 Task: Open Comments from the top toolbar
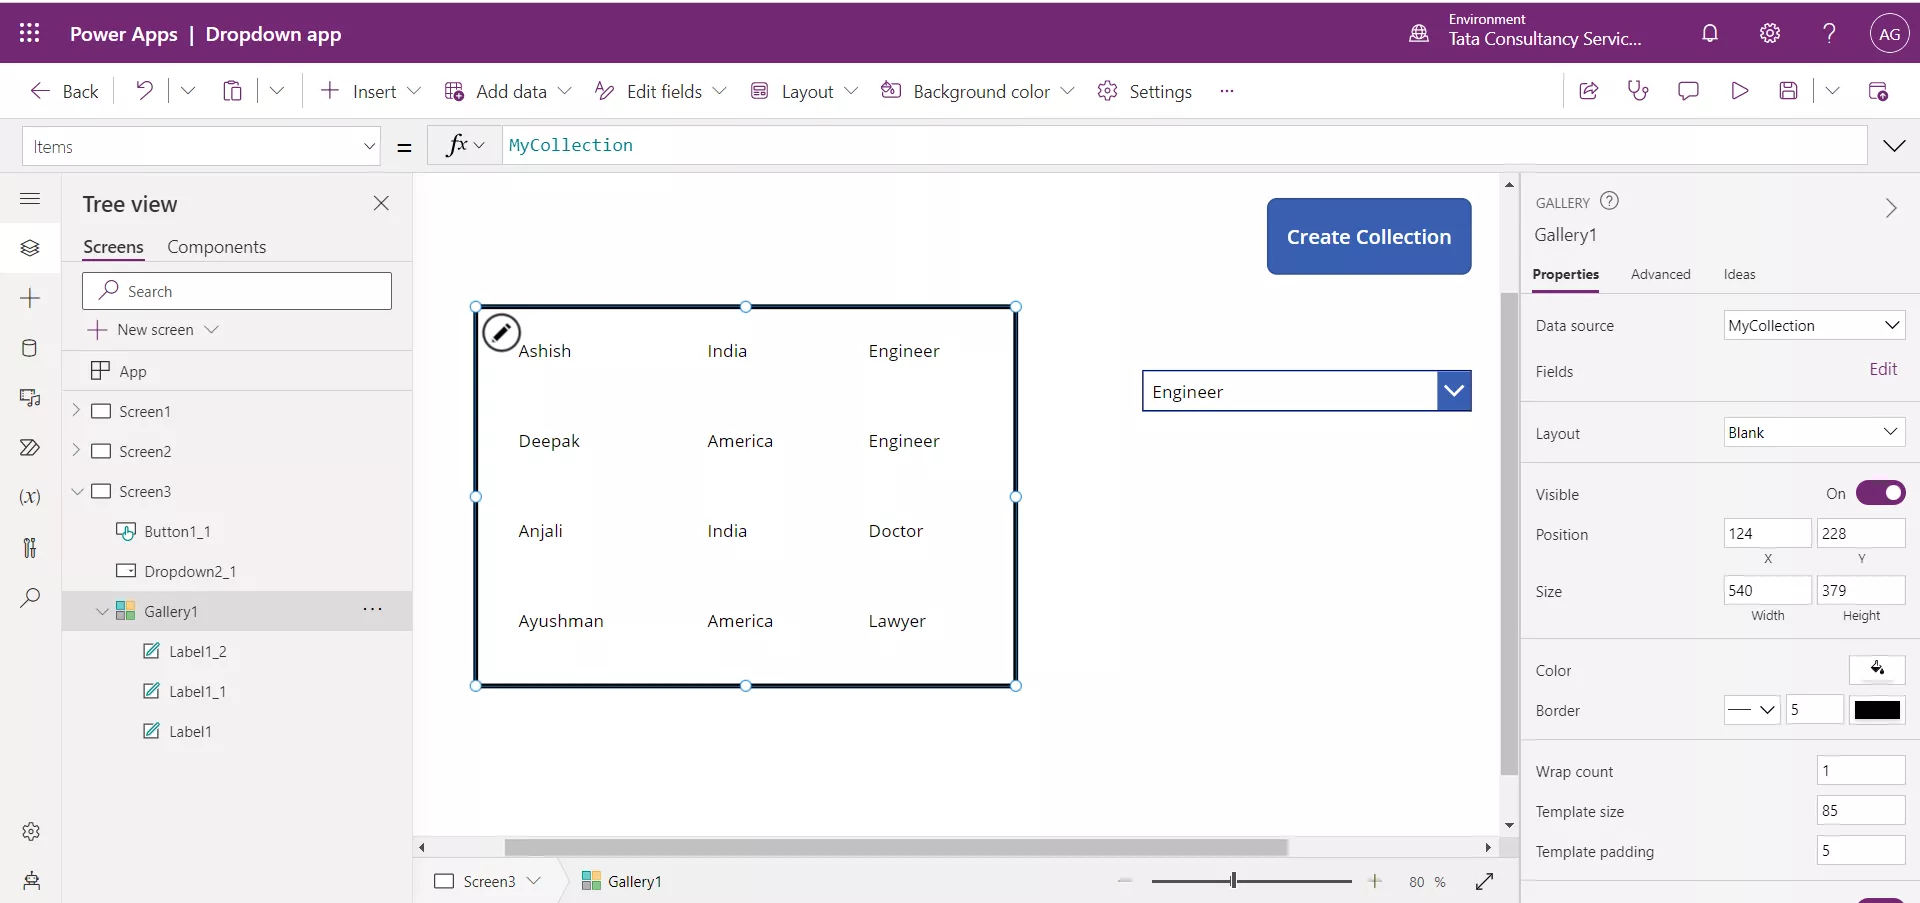click(x=1689, y=90)
